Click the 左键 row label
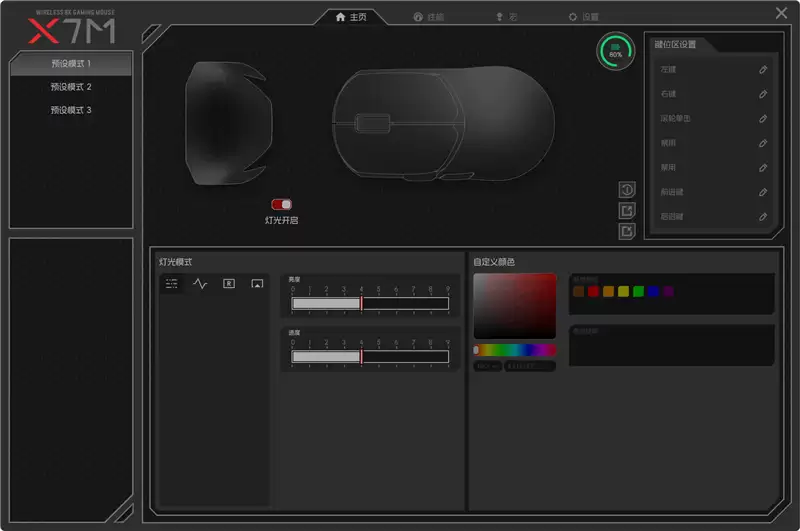The width and height of the screenshot is (800, 531). pyautogui.click(x=668, y=69)
